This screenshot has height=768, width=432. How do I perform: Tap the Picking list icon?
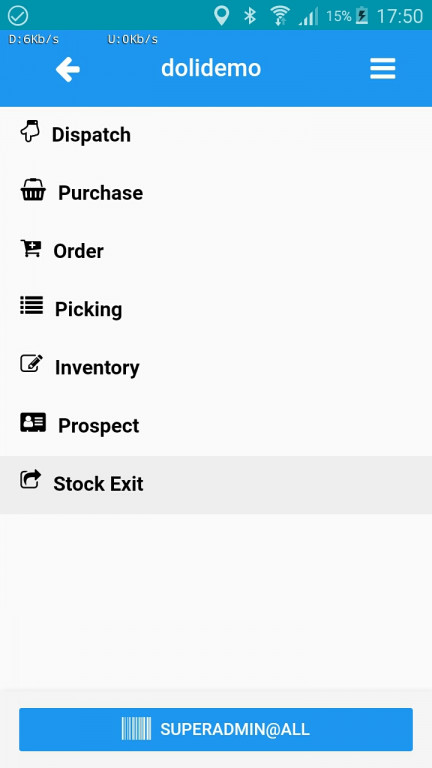31,305
